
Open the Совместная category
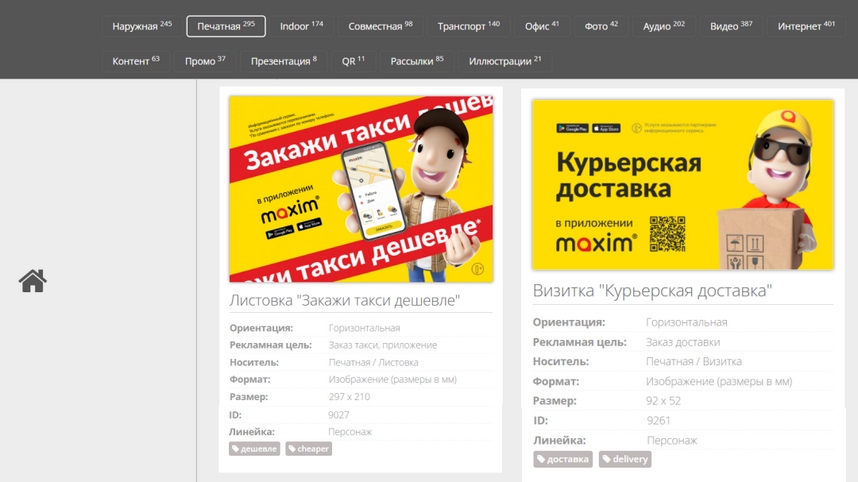tap(380, 26)
